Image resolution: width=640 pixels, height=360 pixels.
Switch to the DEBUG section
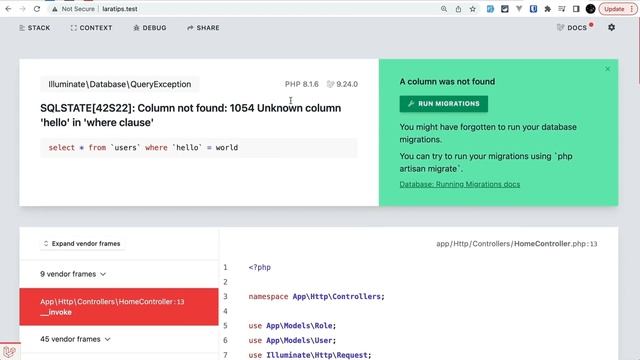(x=150, y=28)
